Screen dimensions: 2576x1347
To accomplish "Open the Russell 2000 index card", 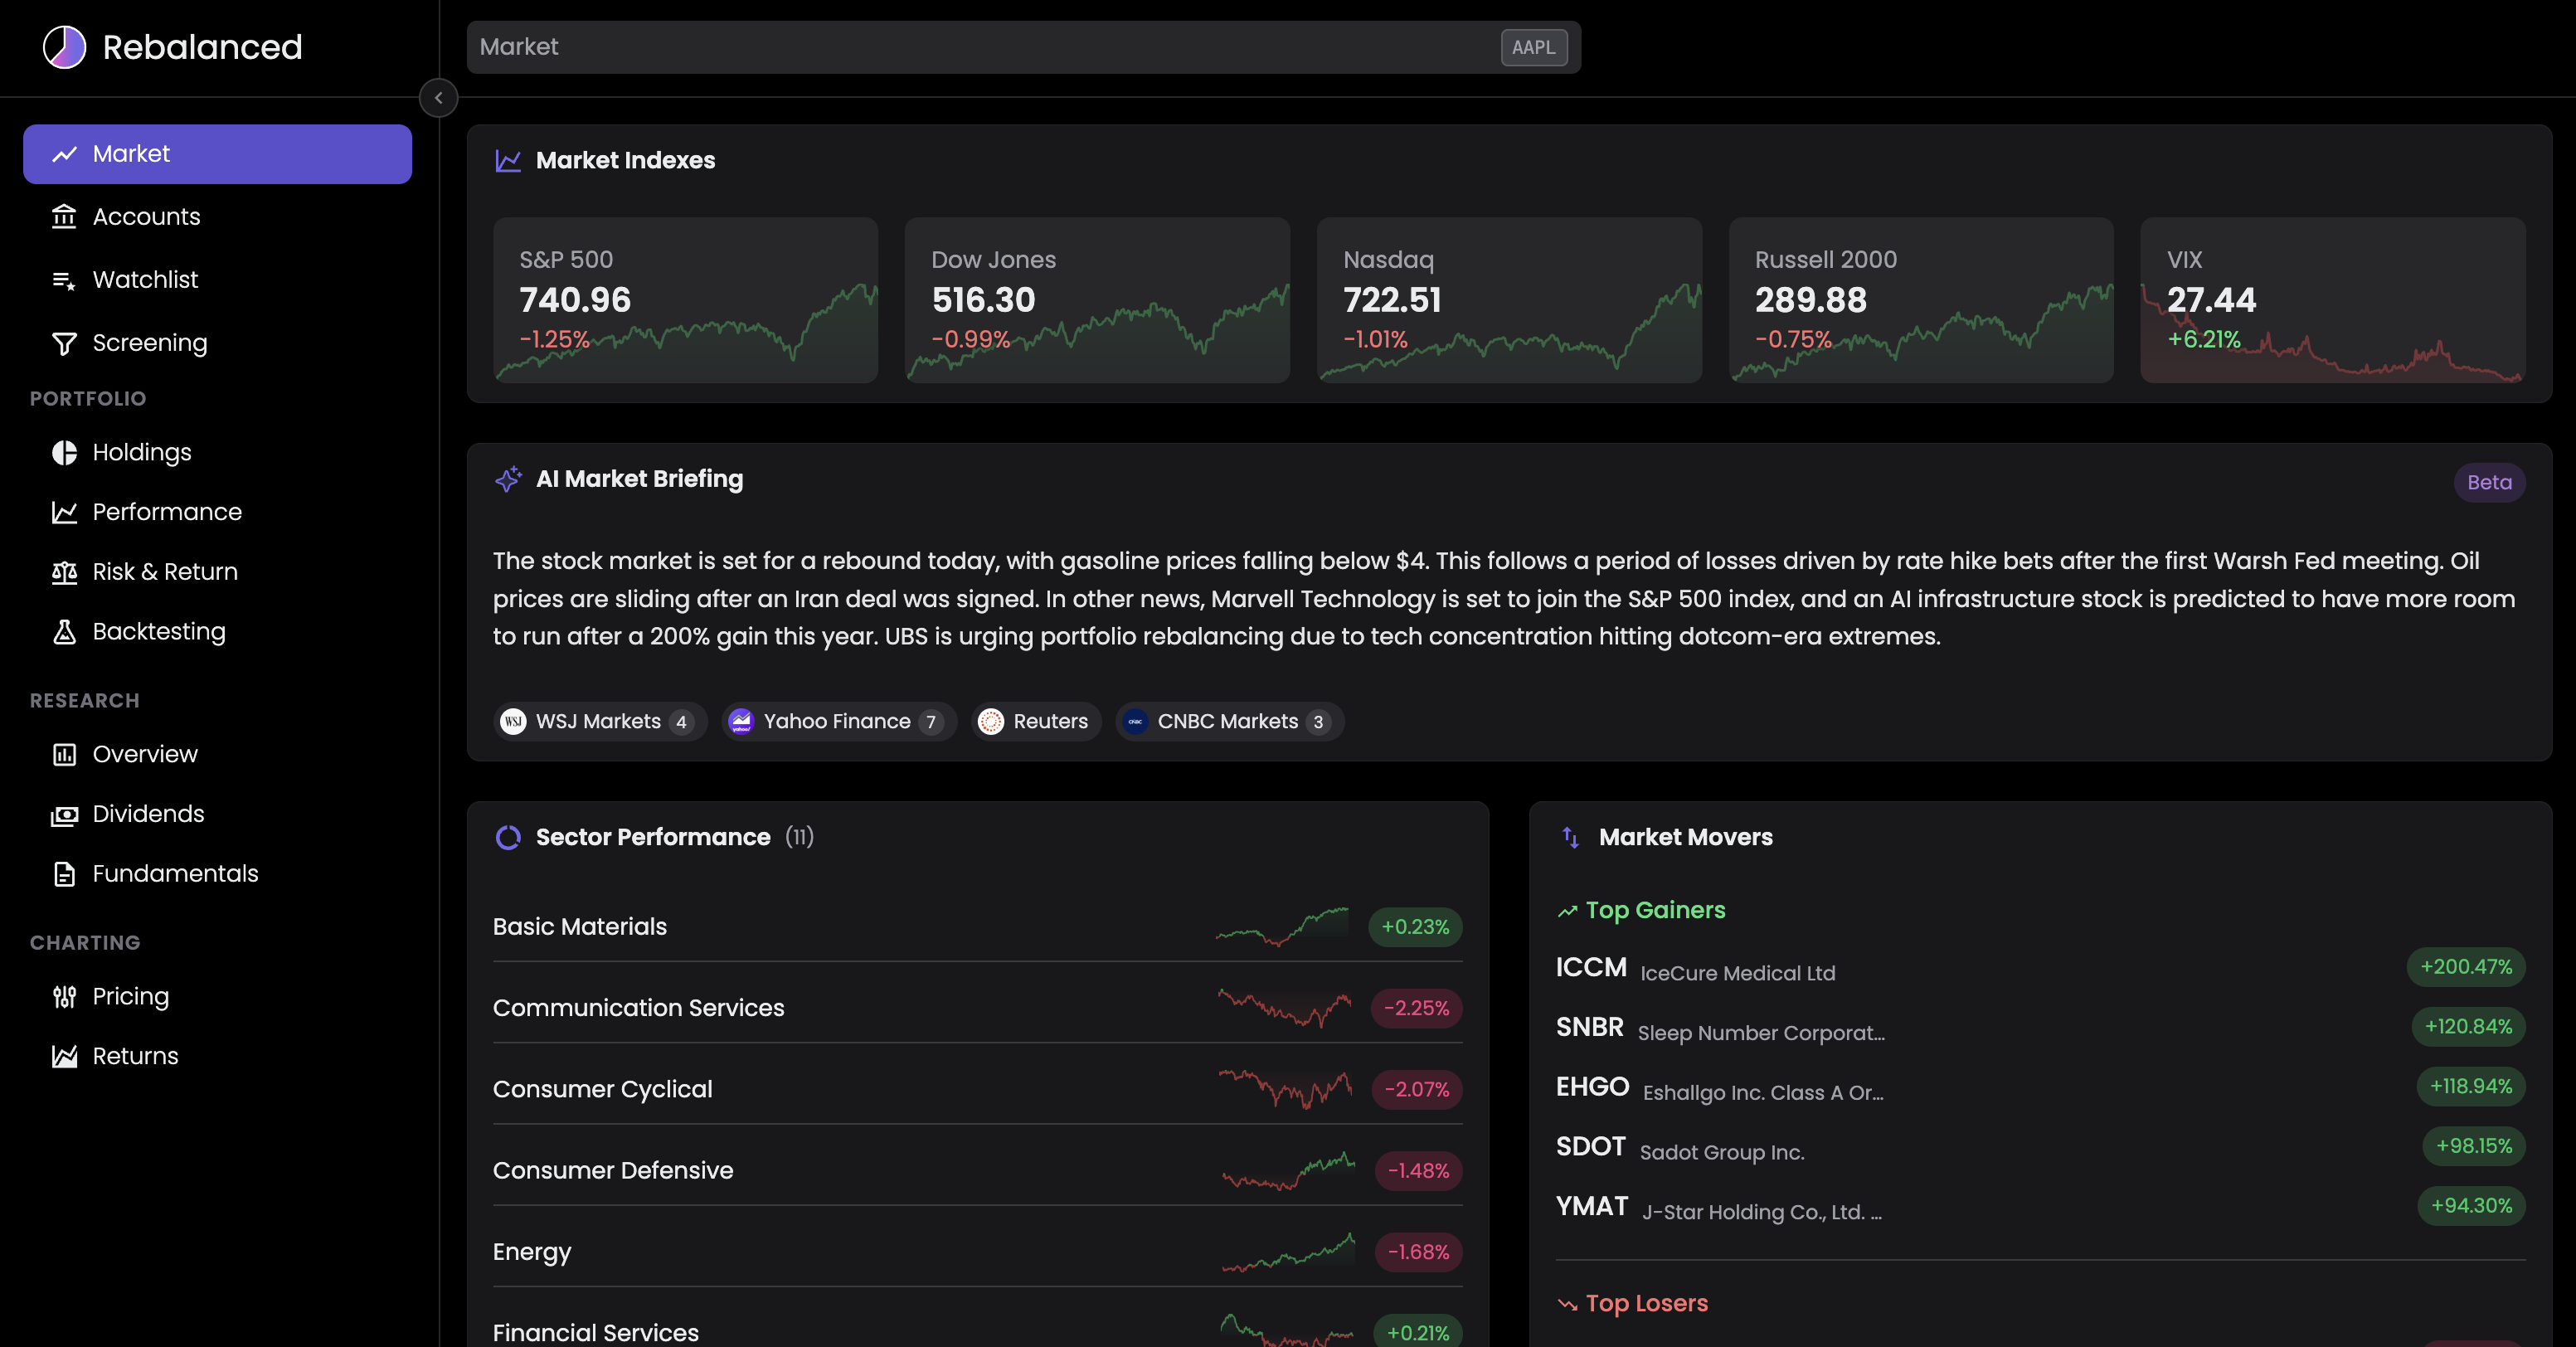I will tap(1921, 300).
